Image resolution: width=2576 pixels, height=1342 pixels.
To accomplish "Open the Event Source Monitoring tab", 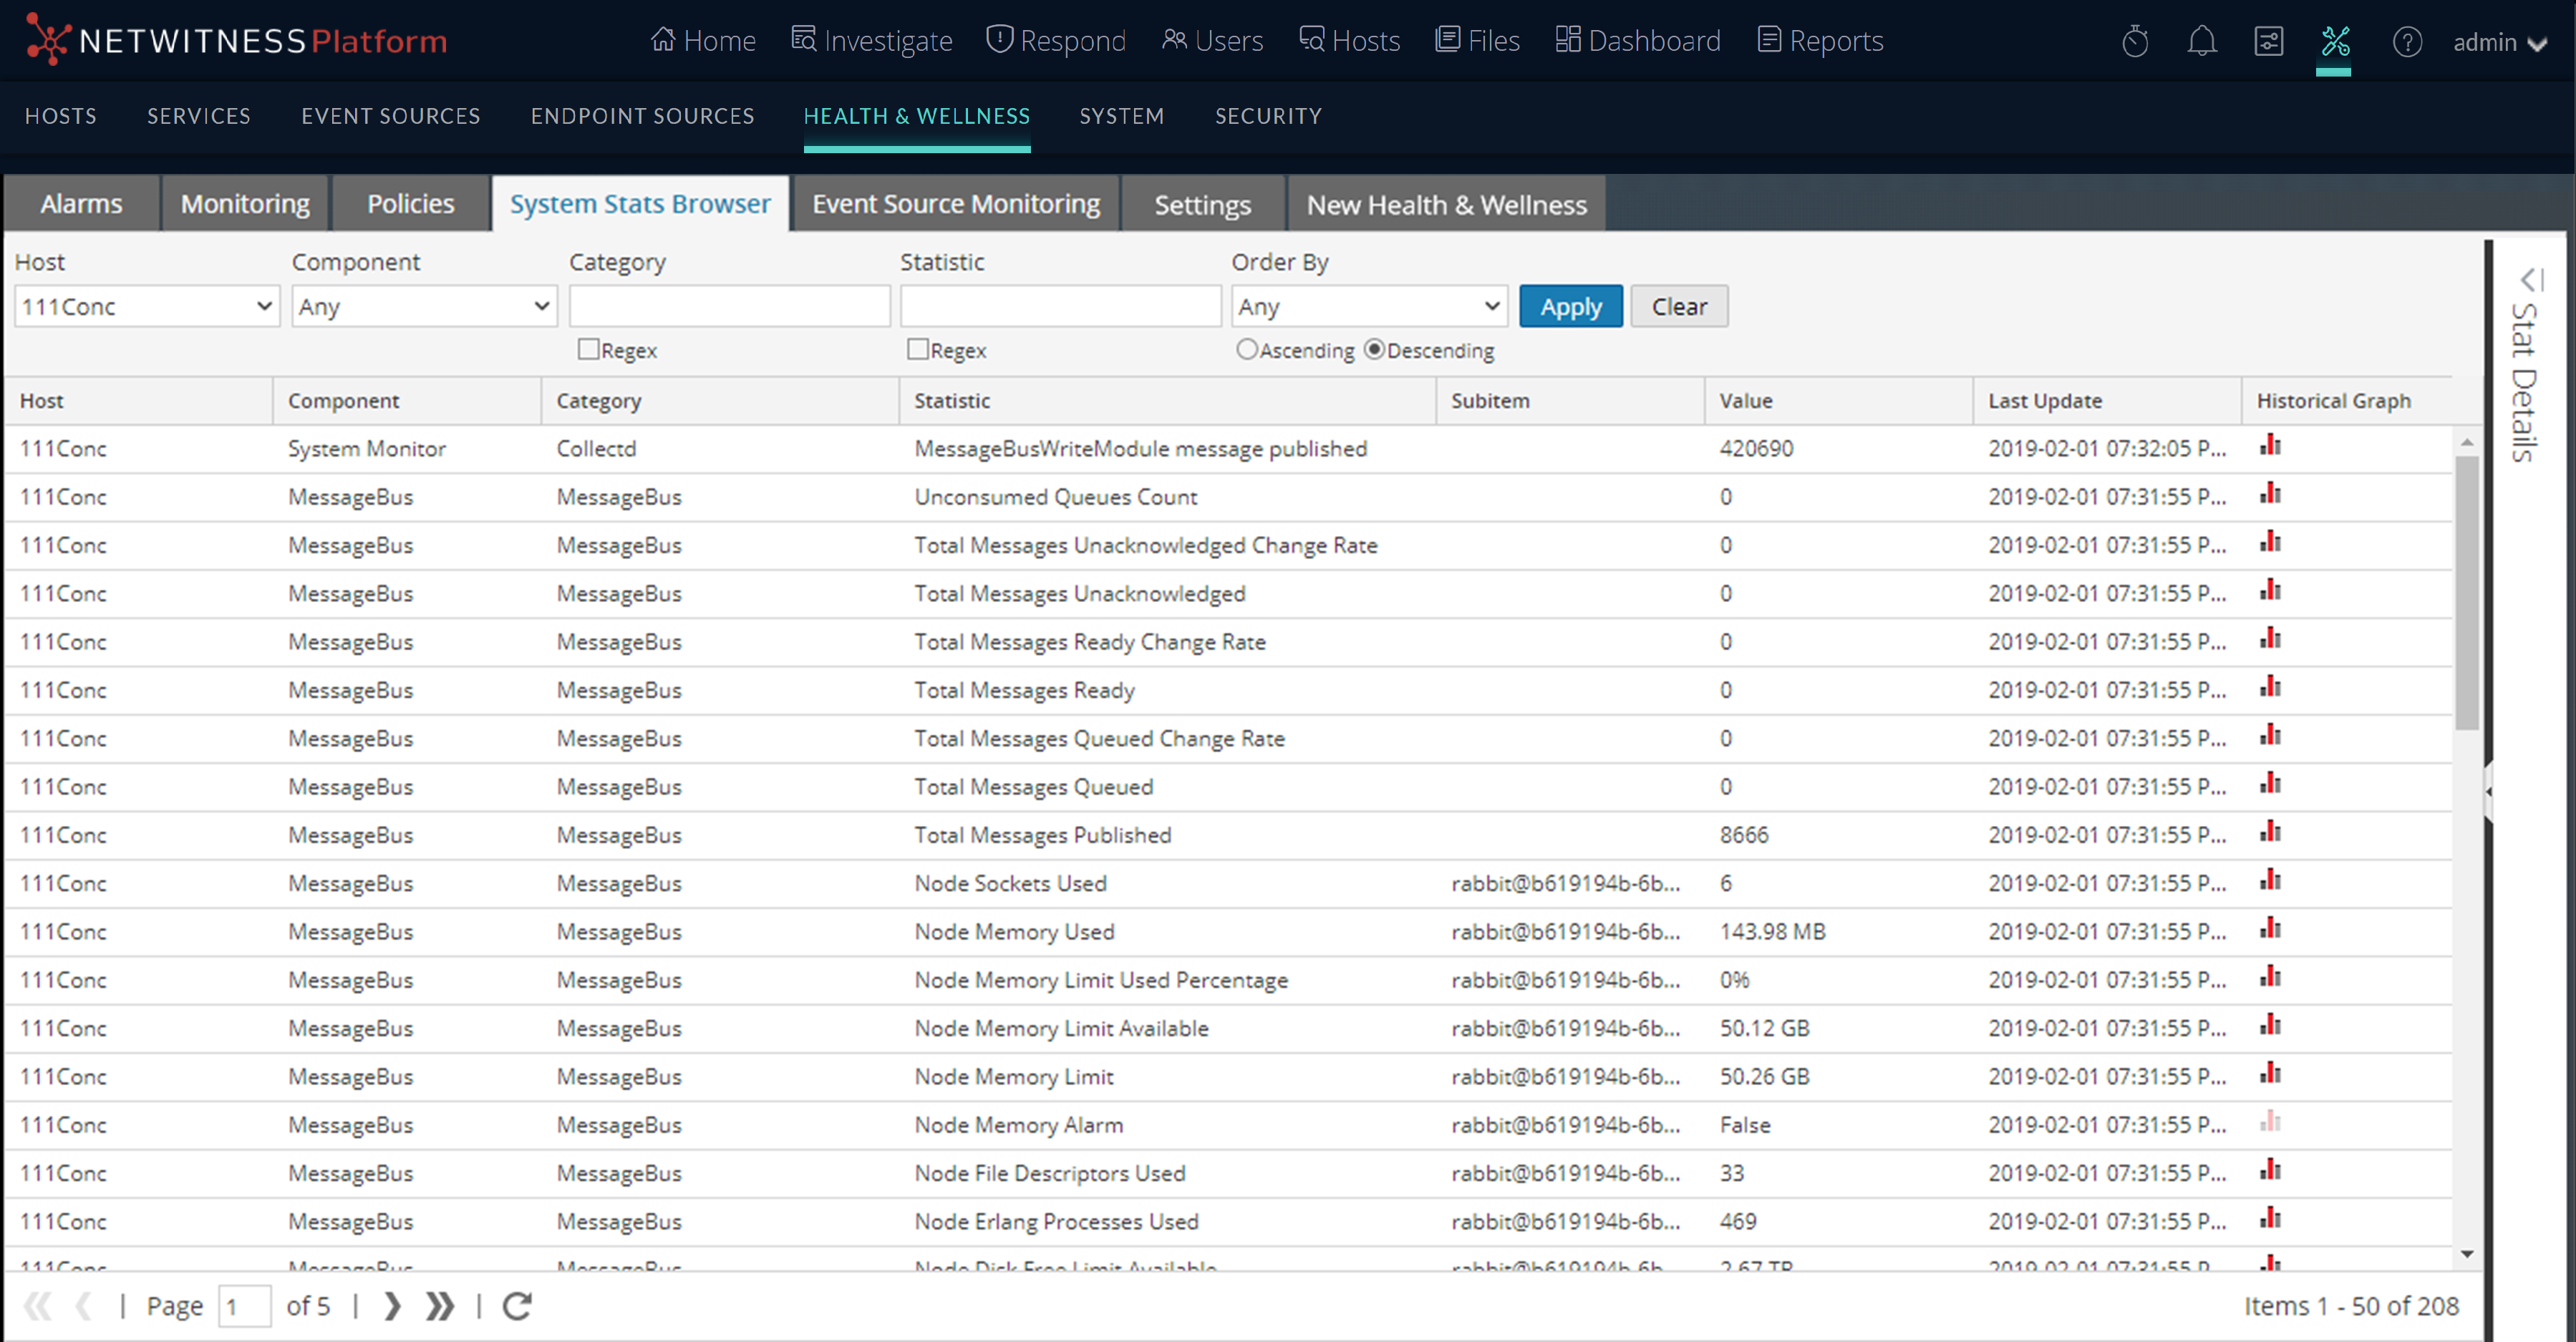I will pos(956,204).
